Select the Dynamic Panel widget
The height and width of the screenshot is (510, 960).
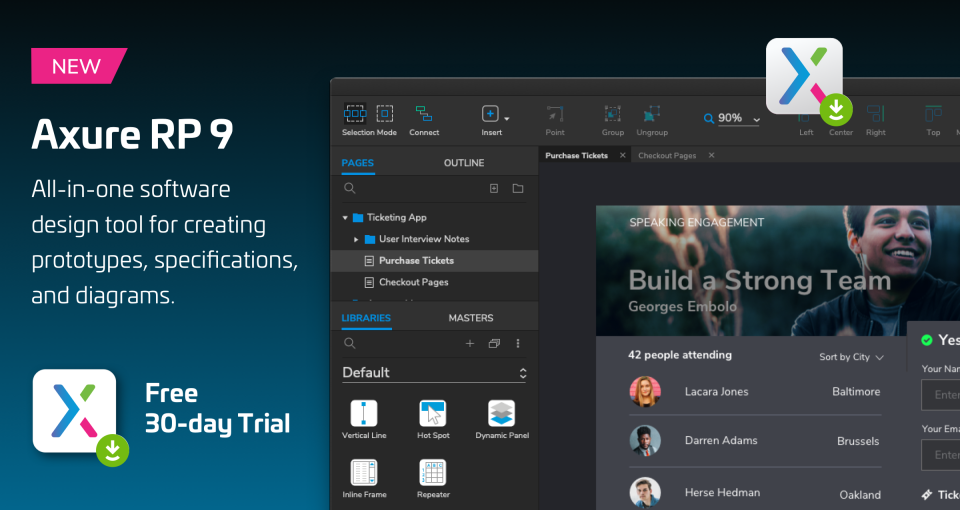501,419
